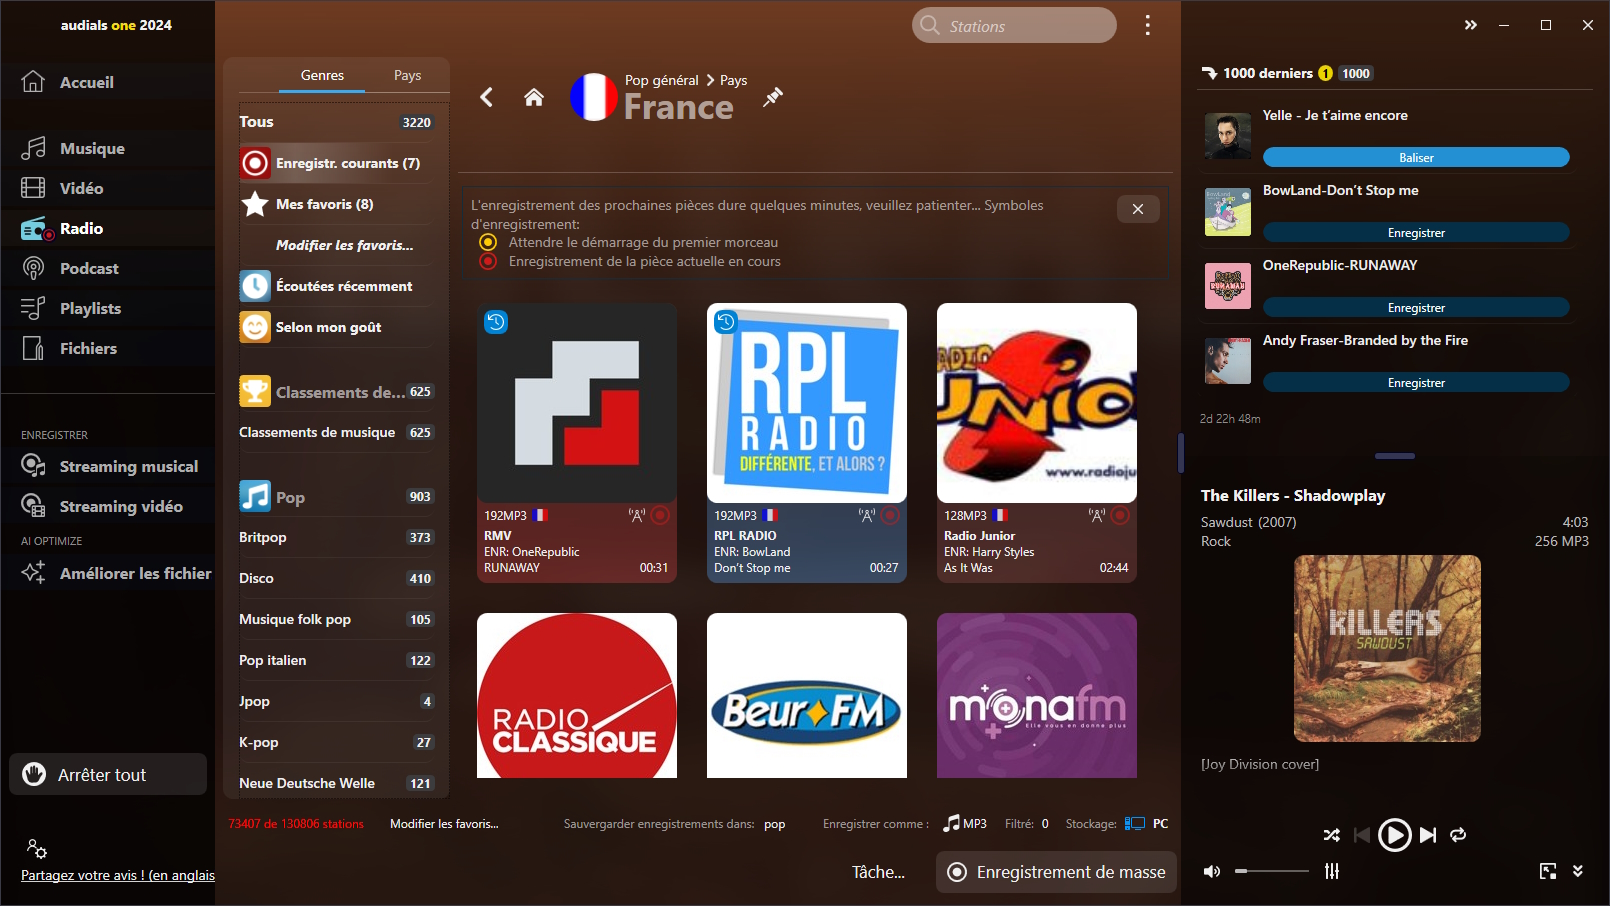Open Partagez votre avis link
1610x906 pixels.
click(118, 875)
